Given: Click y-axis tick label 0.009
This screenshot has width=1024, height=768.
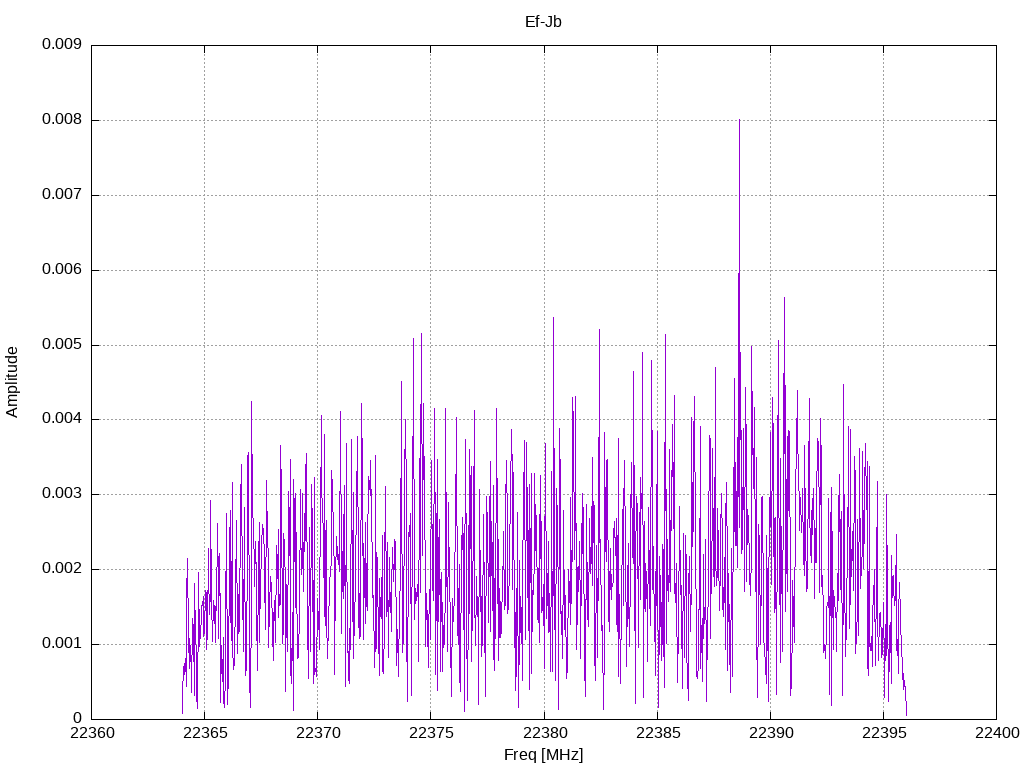Looking at the screenshot, I should tap(62, 44).
